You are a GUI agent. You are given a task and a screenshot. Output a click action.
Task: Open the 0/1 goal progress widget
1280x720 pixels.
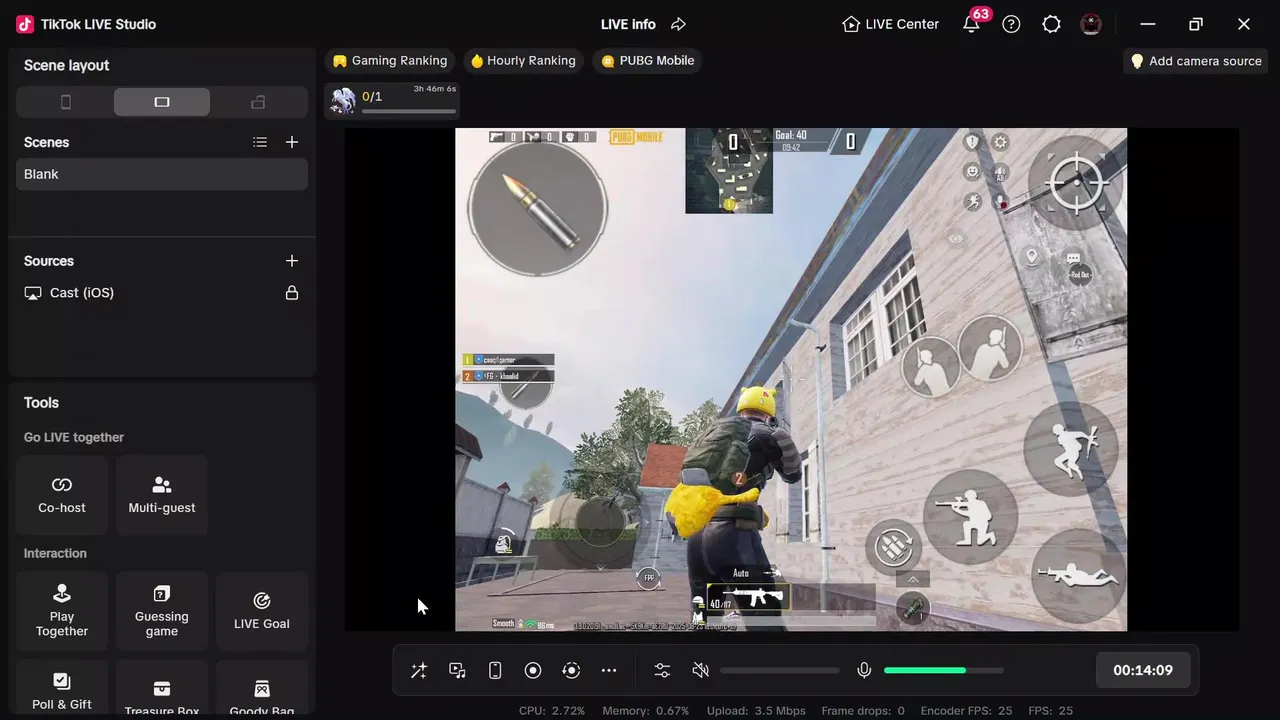[392, 101]
